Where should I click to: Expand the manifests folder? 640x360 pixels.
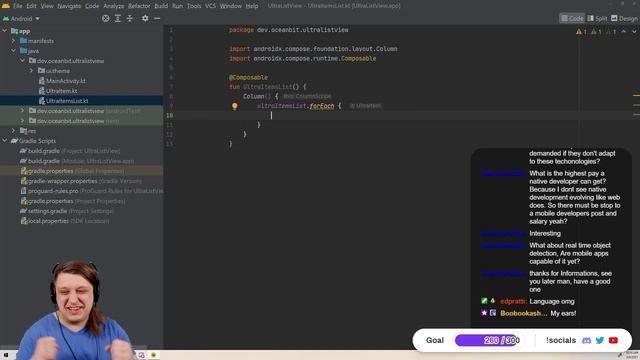tap(14, 41)
